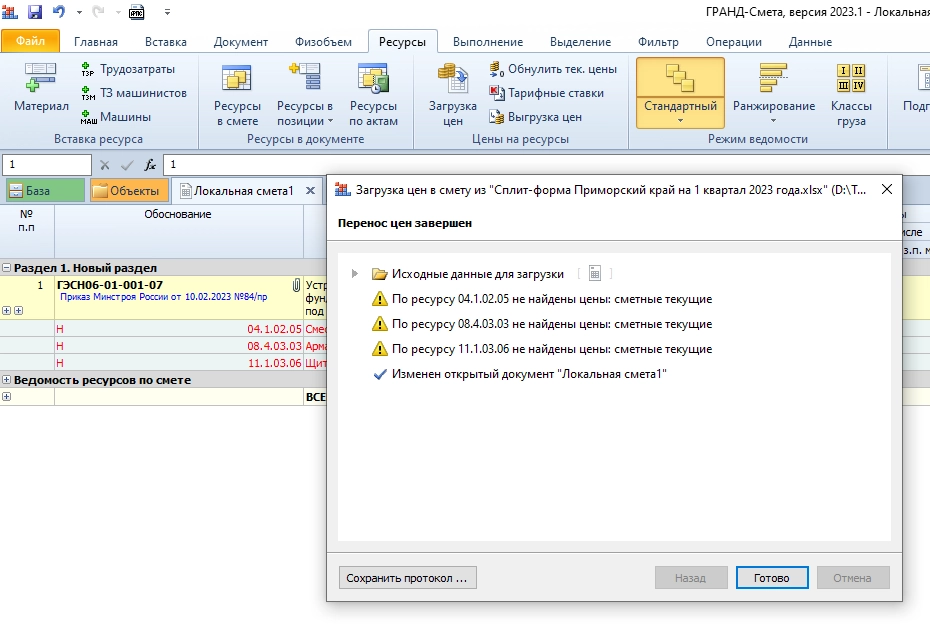This screenshot has height=632, width=930.
Task: Click Обнулить тек. цены
Action: coord(553,69)
